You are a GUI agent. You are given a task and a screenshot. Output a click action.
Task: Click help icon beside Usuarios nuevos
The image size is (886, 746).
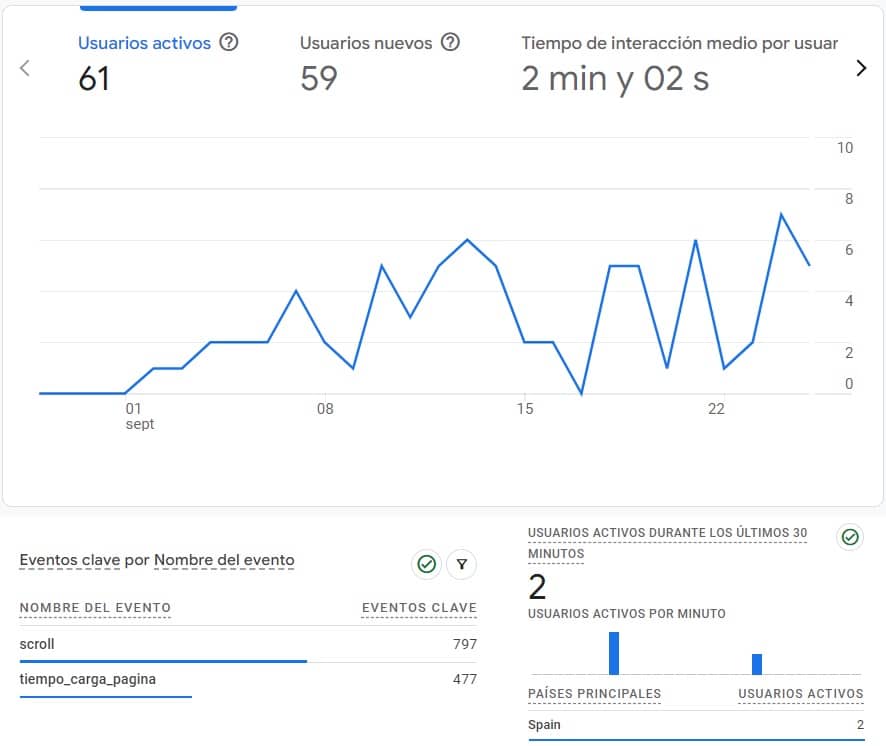pyautogui.click(x=451, y=43)
